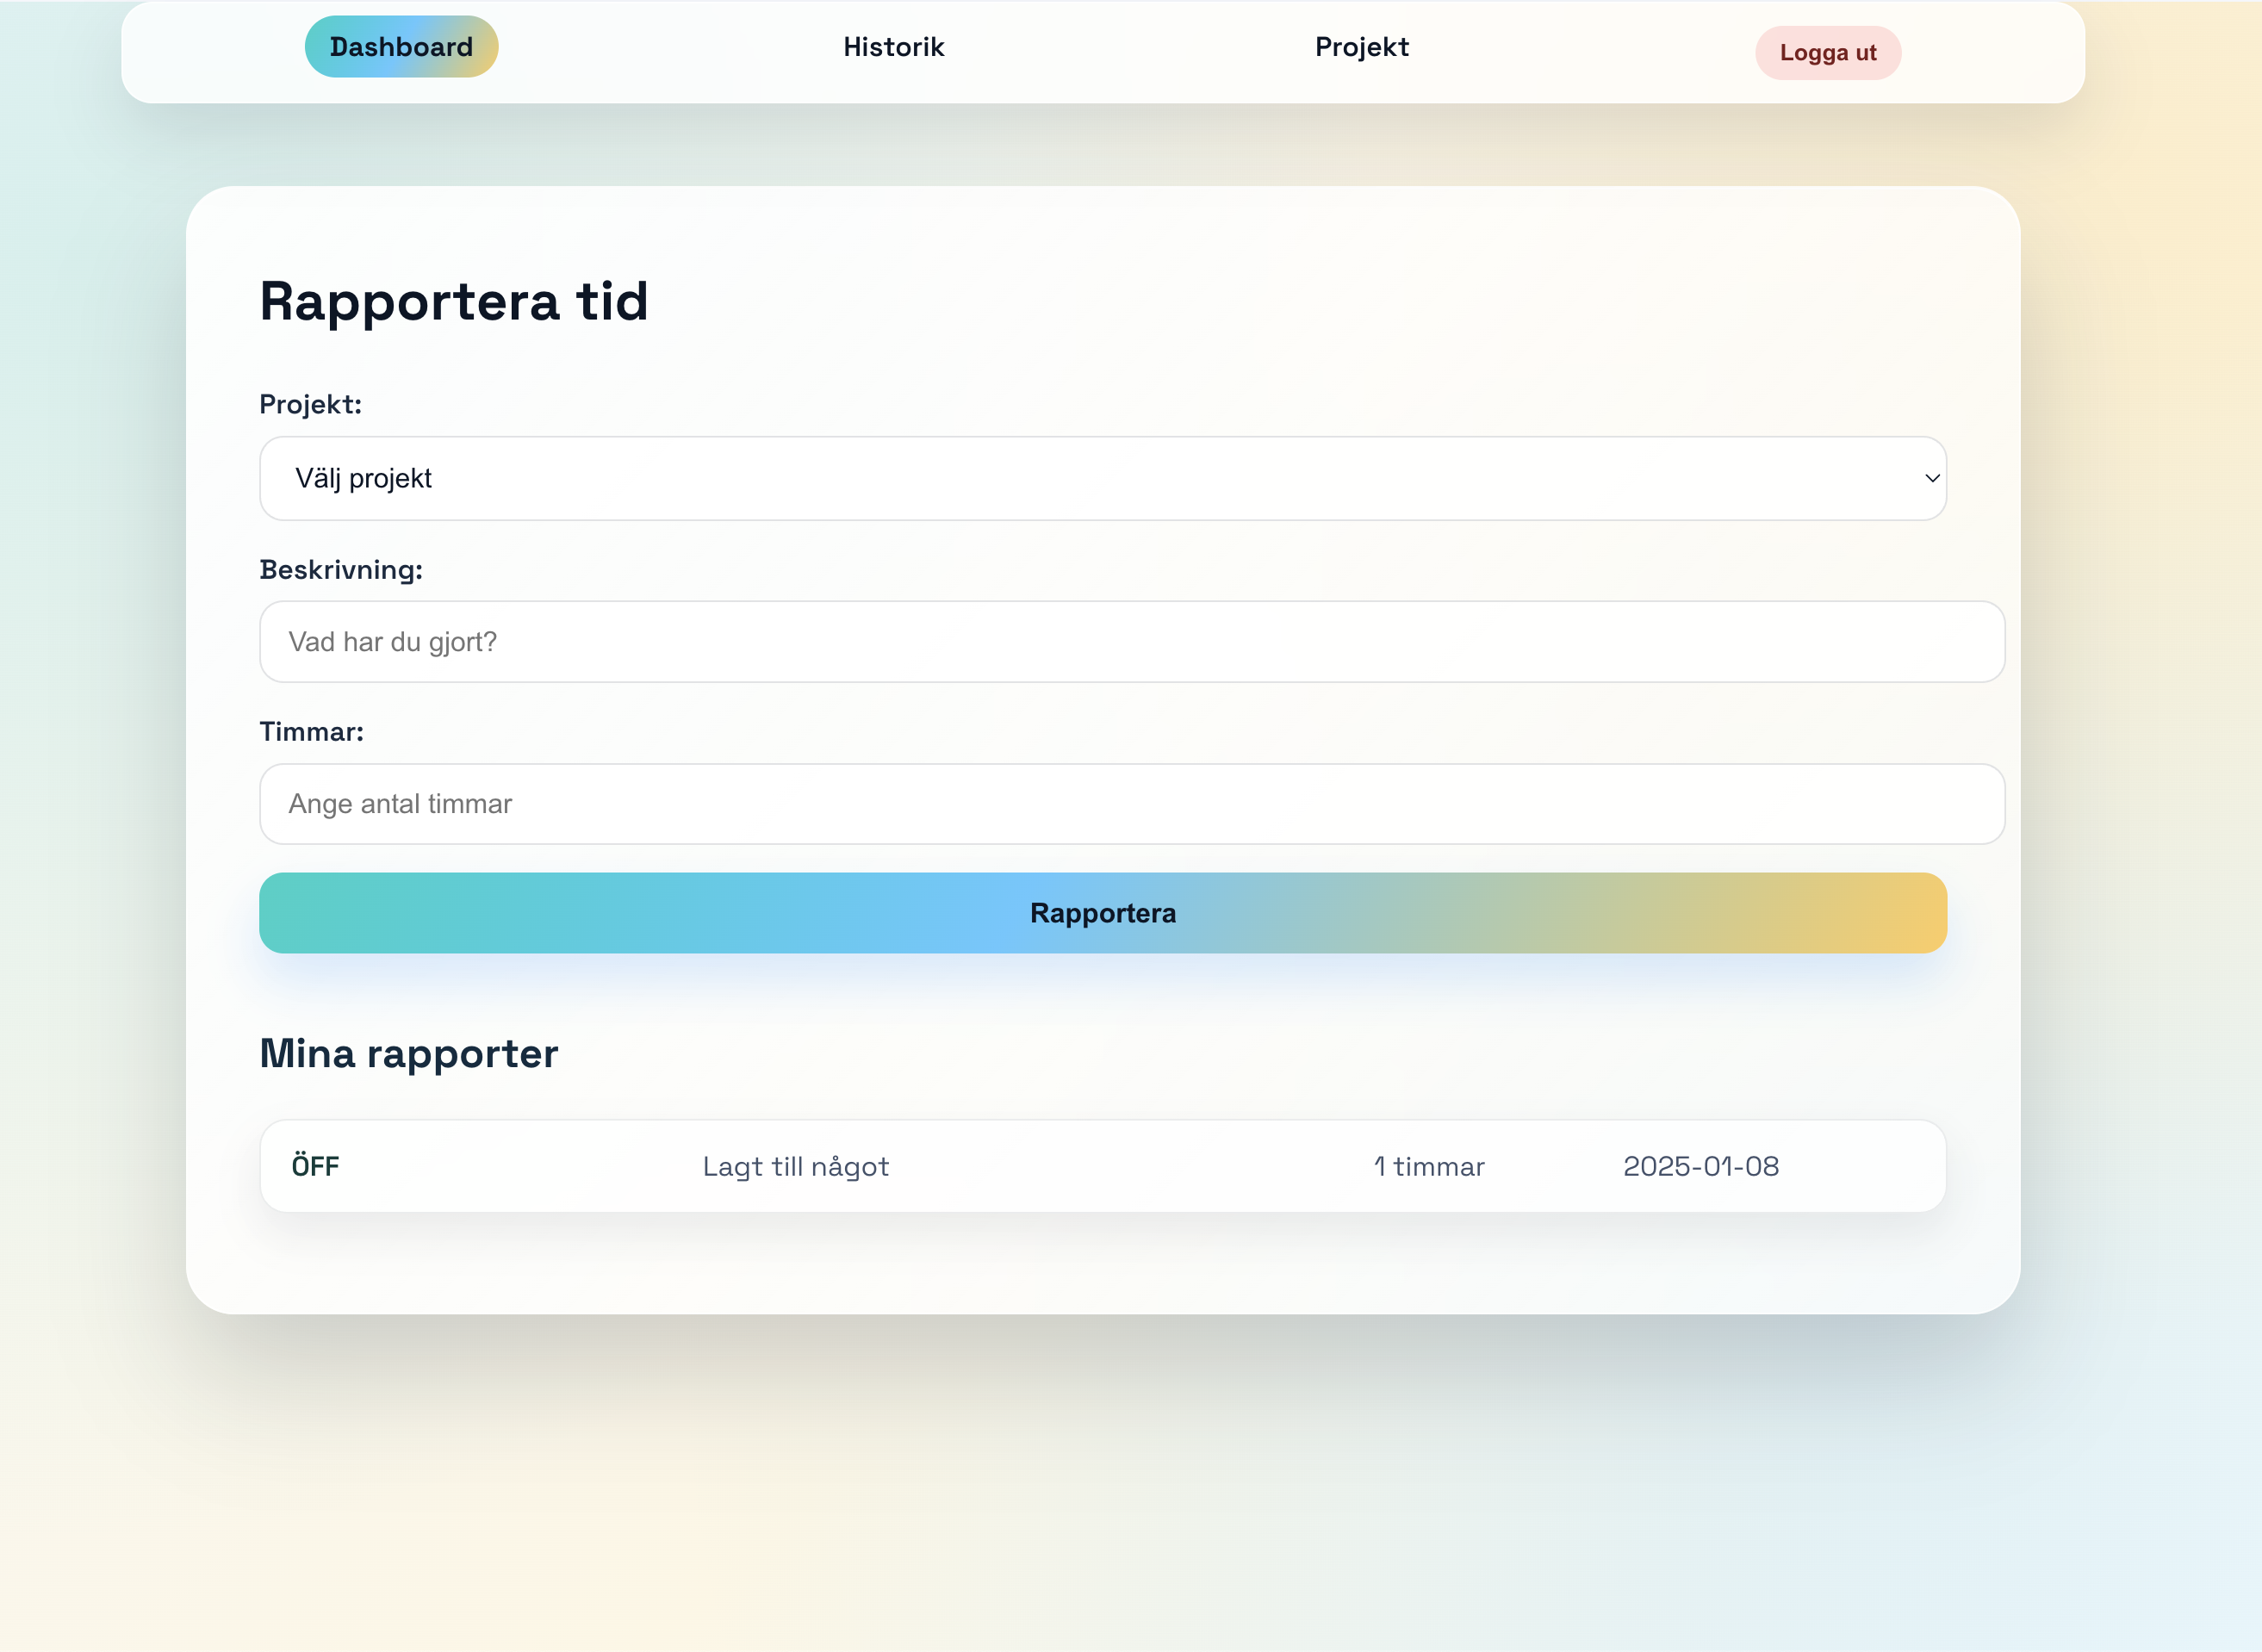Click the Timmar: field label
Image resolution: width=2262 pixels, height=1652 pixels.
(x=311, y=731)
